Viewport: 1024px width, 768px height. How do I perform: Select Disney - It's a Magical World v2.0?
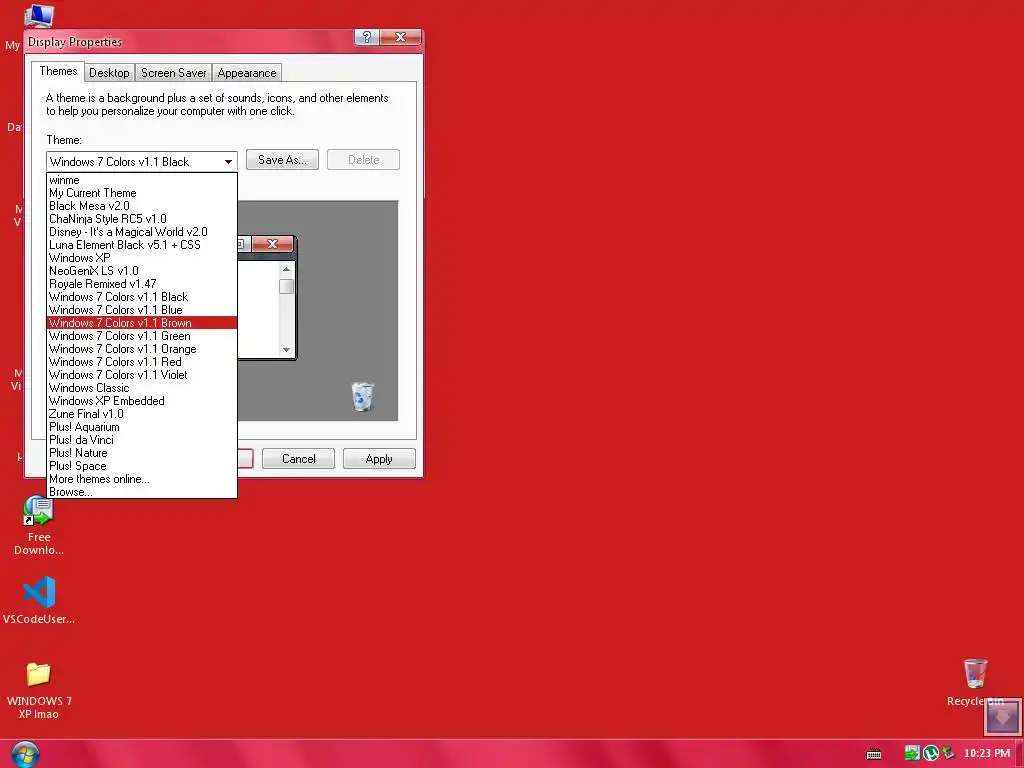142,232
